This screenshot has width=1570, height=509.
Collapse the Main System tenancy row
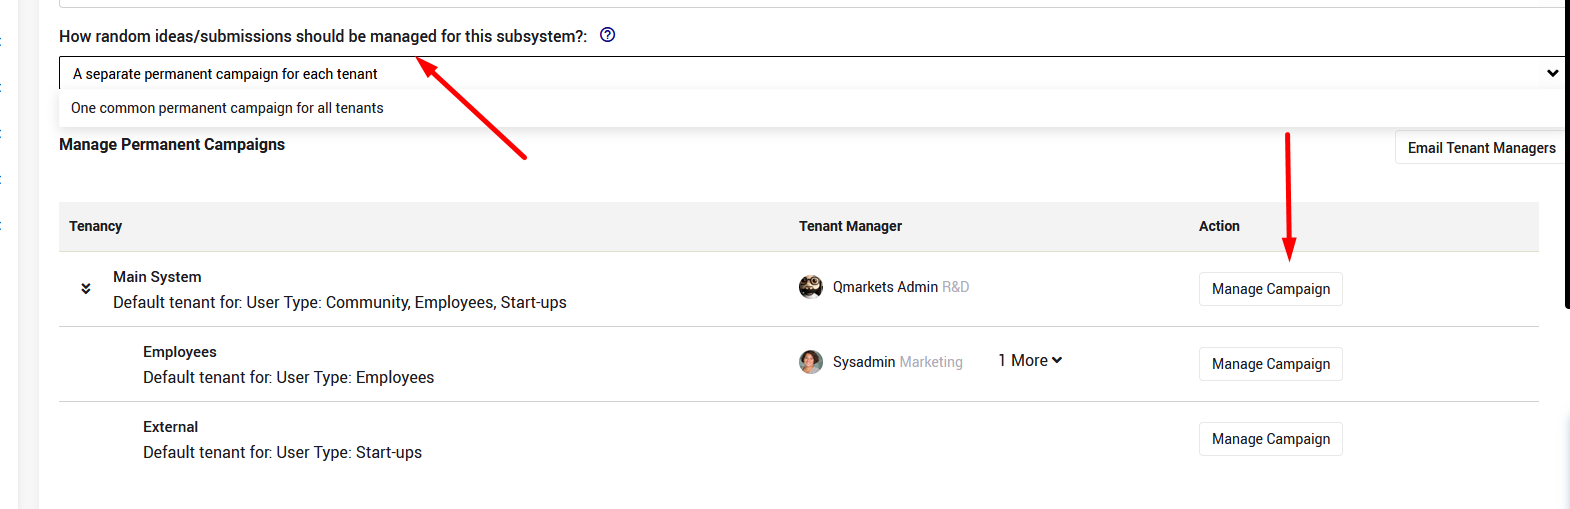[x=86, y=289]
